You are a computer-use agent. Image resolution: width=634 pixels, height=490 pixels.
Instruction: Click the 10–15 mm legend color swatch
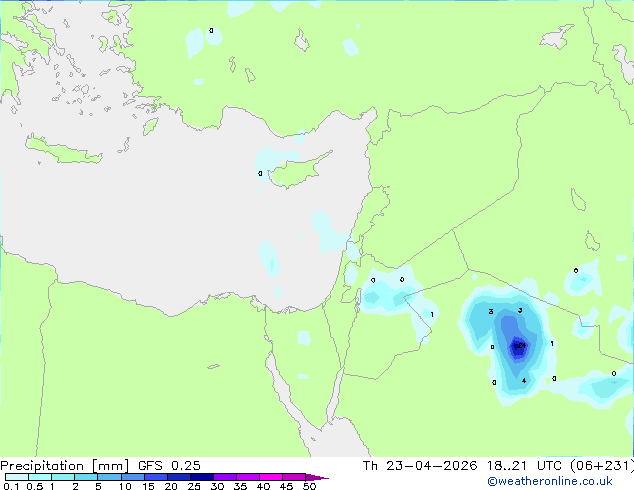[132, 477]
